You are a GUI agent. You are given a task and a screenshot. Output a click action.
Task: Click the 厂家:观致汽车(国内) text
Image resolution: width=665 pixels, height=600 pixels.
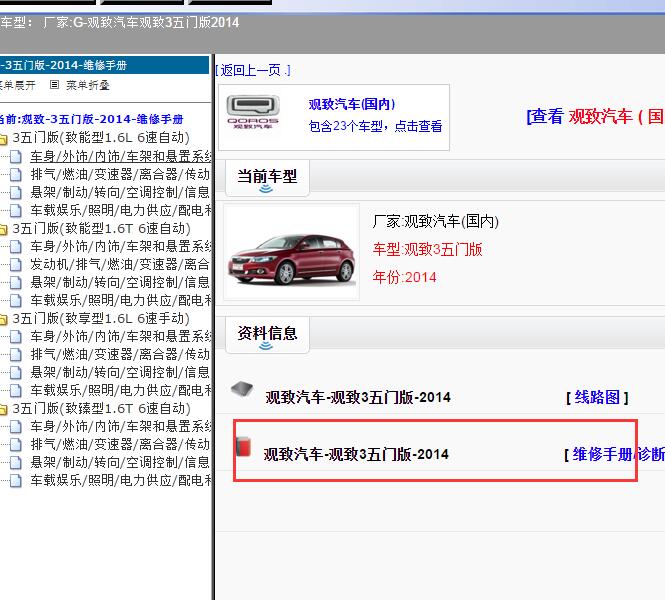pos(436,221)
